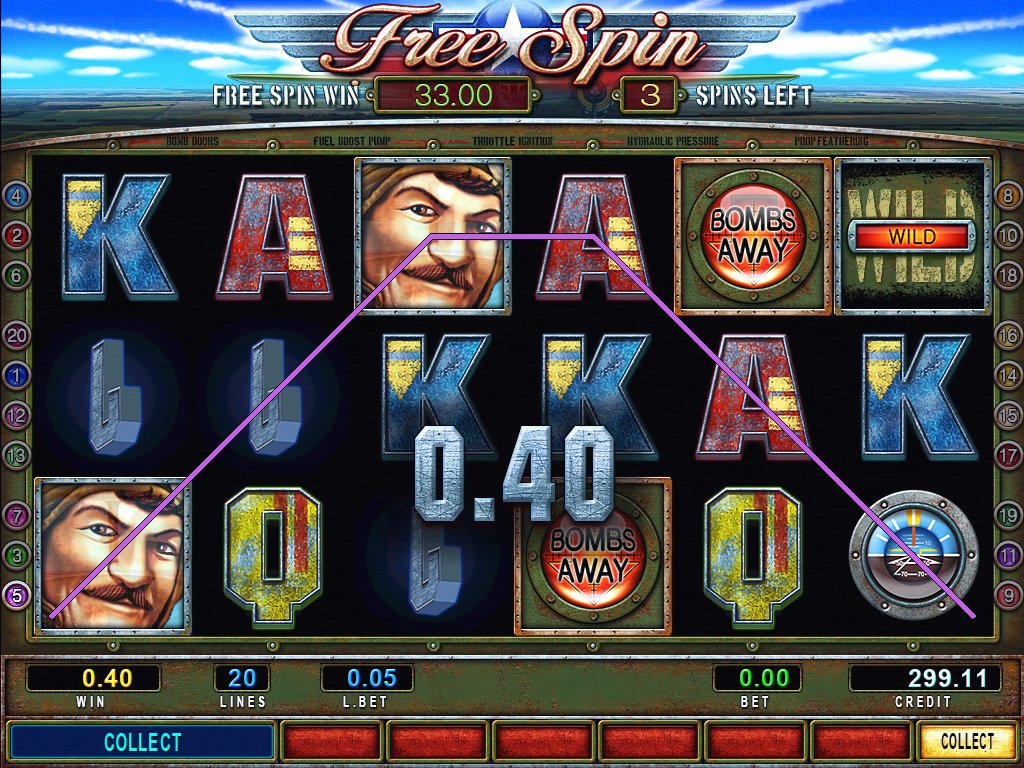Click the pilot face symbol in bottom row
This screenshot has width=1024, height=768.
coord(113,556)
